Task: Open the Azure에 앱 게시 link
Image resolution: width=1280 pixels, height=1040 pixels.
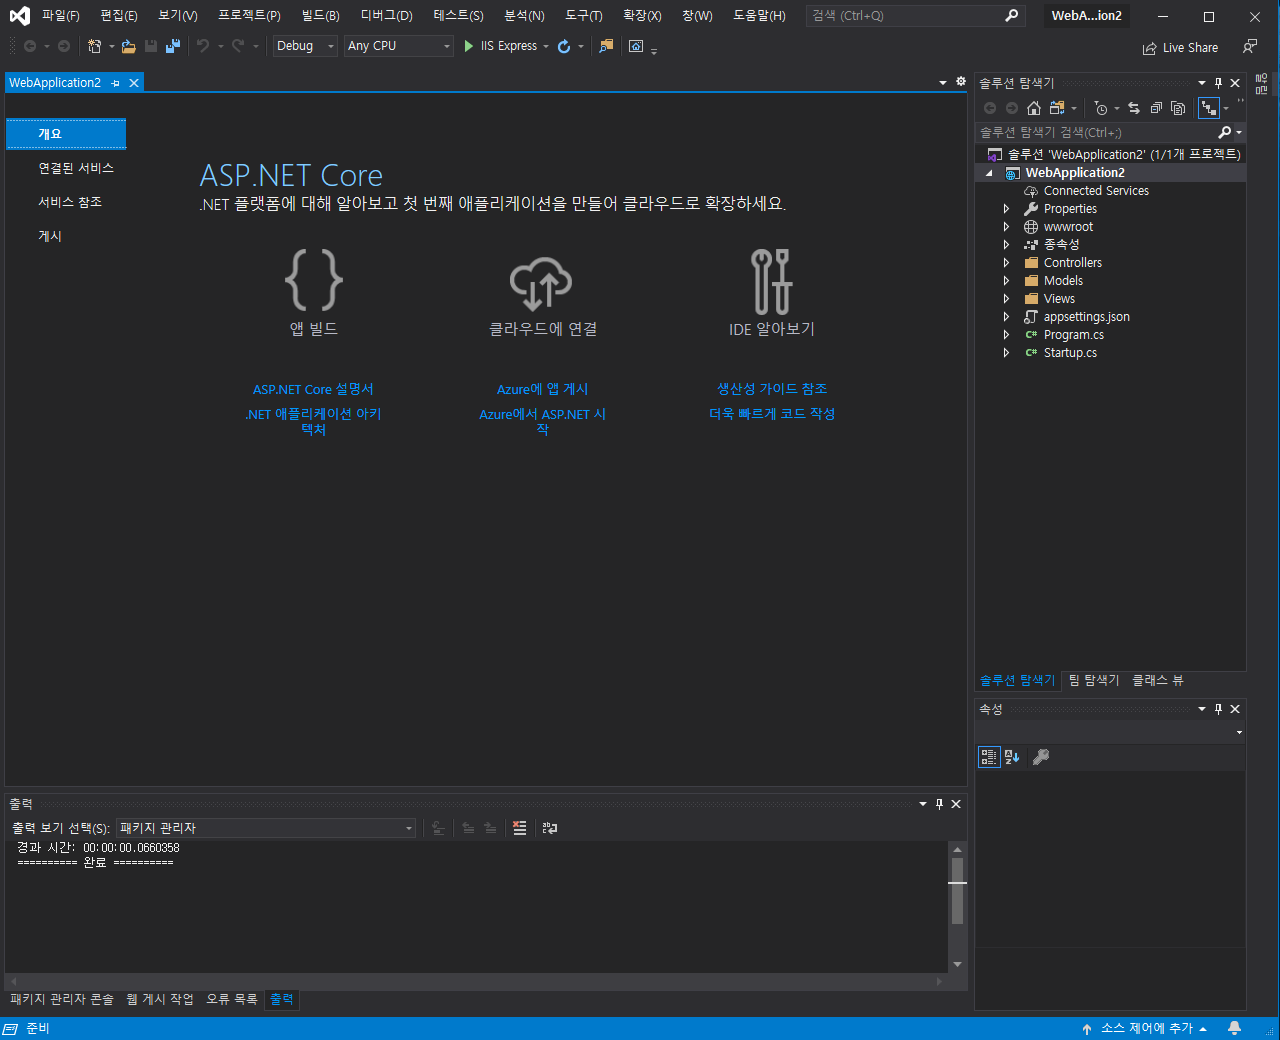Action: 543,389
